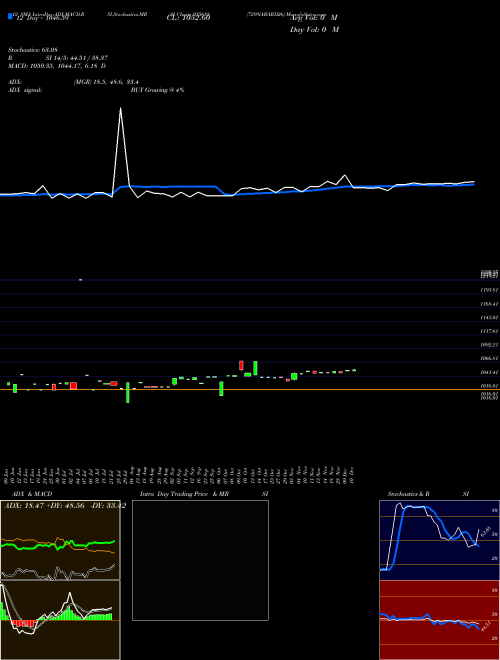Click the 'ADX: 18.47 +DY: 48.56 -DY: 33.42' header
This screenshot has width=500, height=660.
click(x=64, y=506)
